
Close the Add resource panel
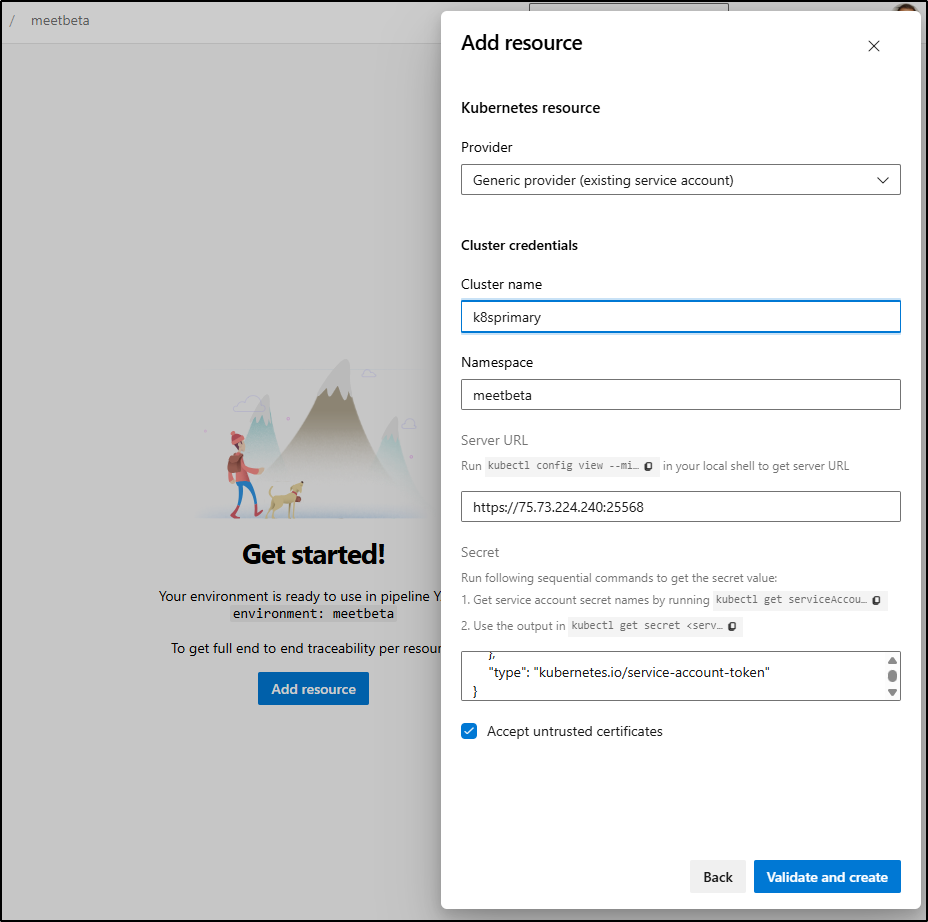[873, 46]
